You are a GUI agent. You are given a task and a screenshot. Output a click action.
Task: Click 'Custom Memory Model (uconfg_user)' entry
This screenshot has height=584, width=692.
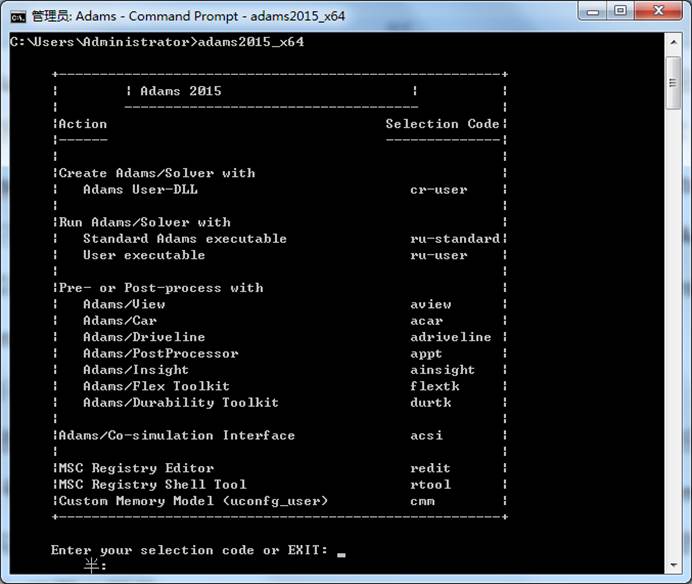click(x=193, y=501)
